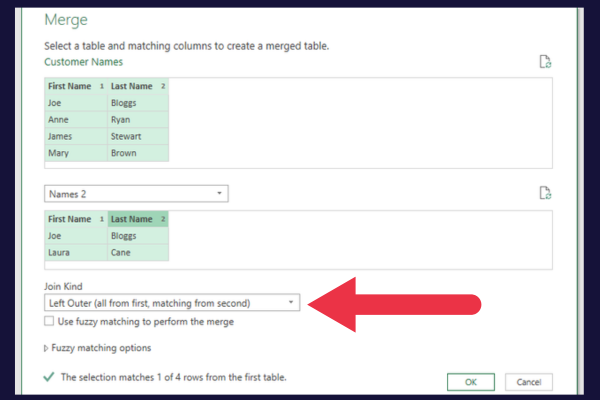Click the cell containing Cane
This screenshot has height=400, width=600.
click(138, 253)
